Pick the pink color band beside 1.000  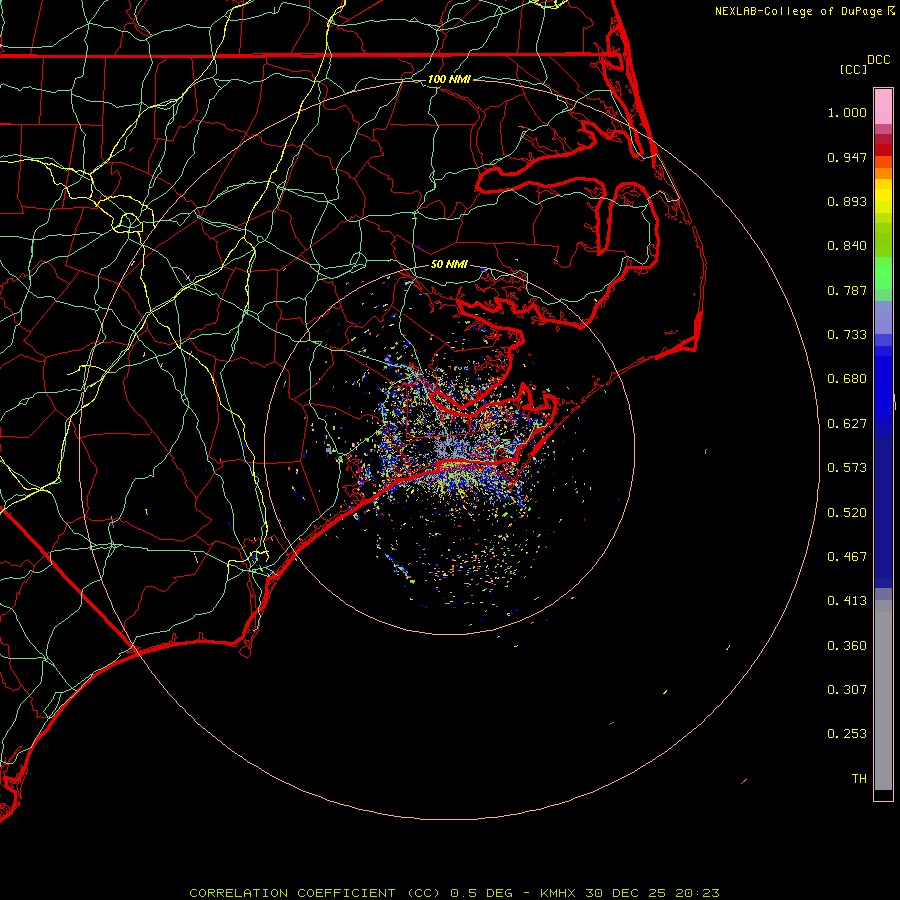point(883,107)
